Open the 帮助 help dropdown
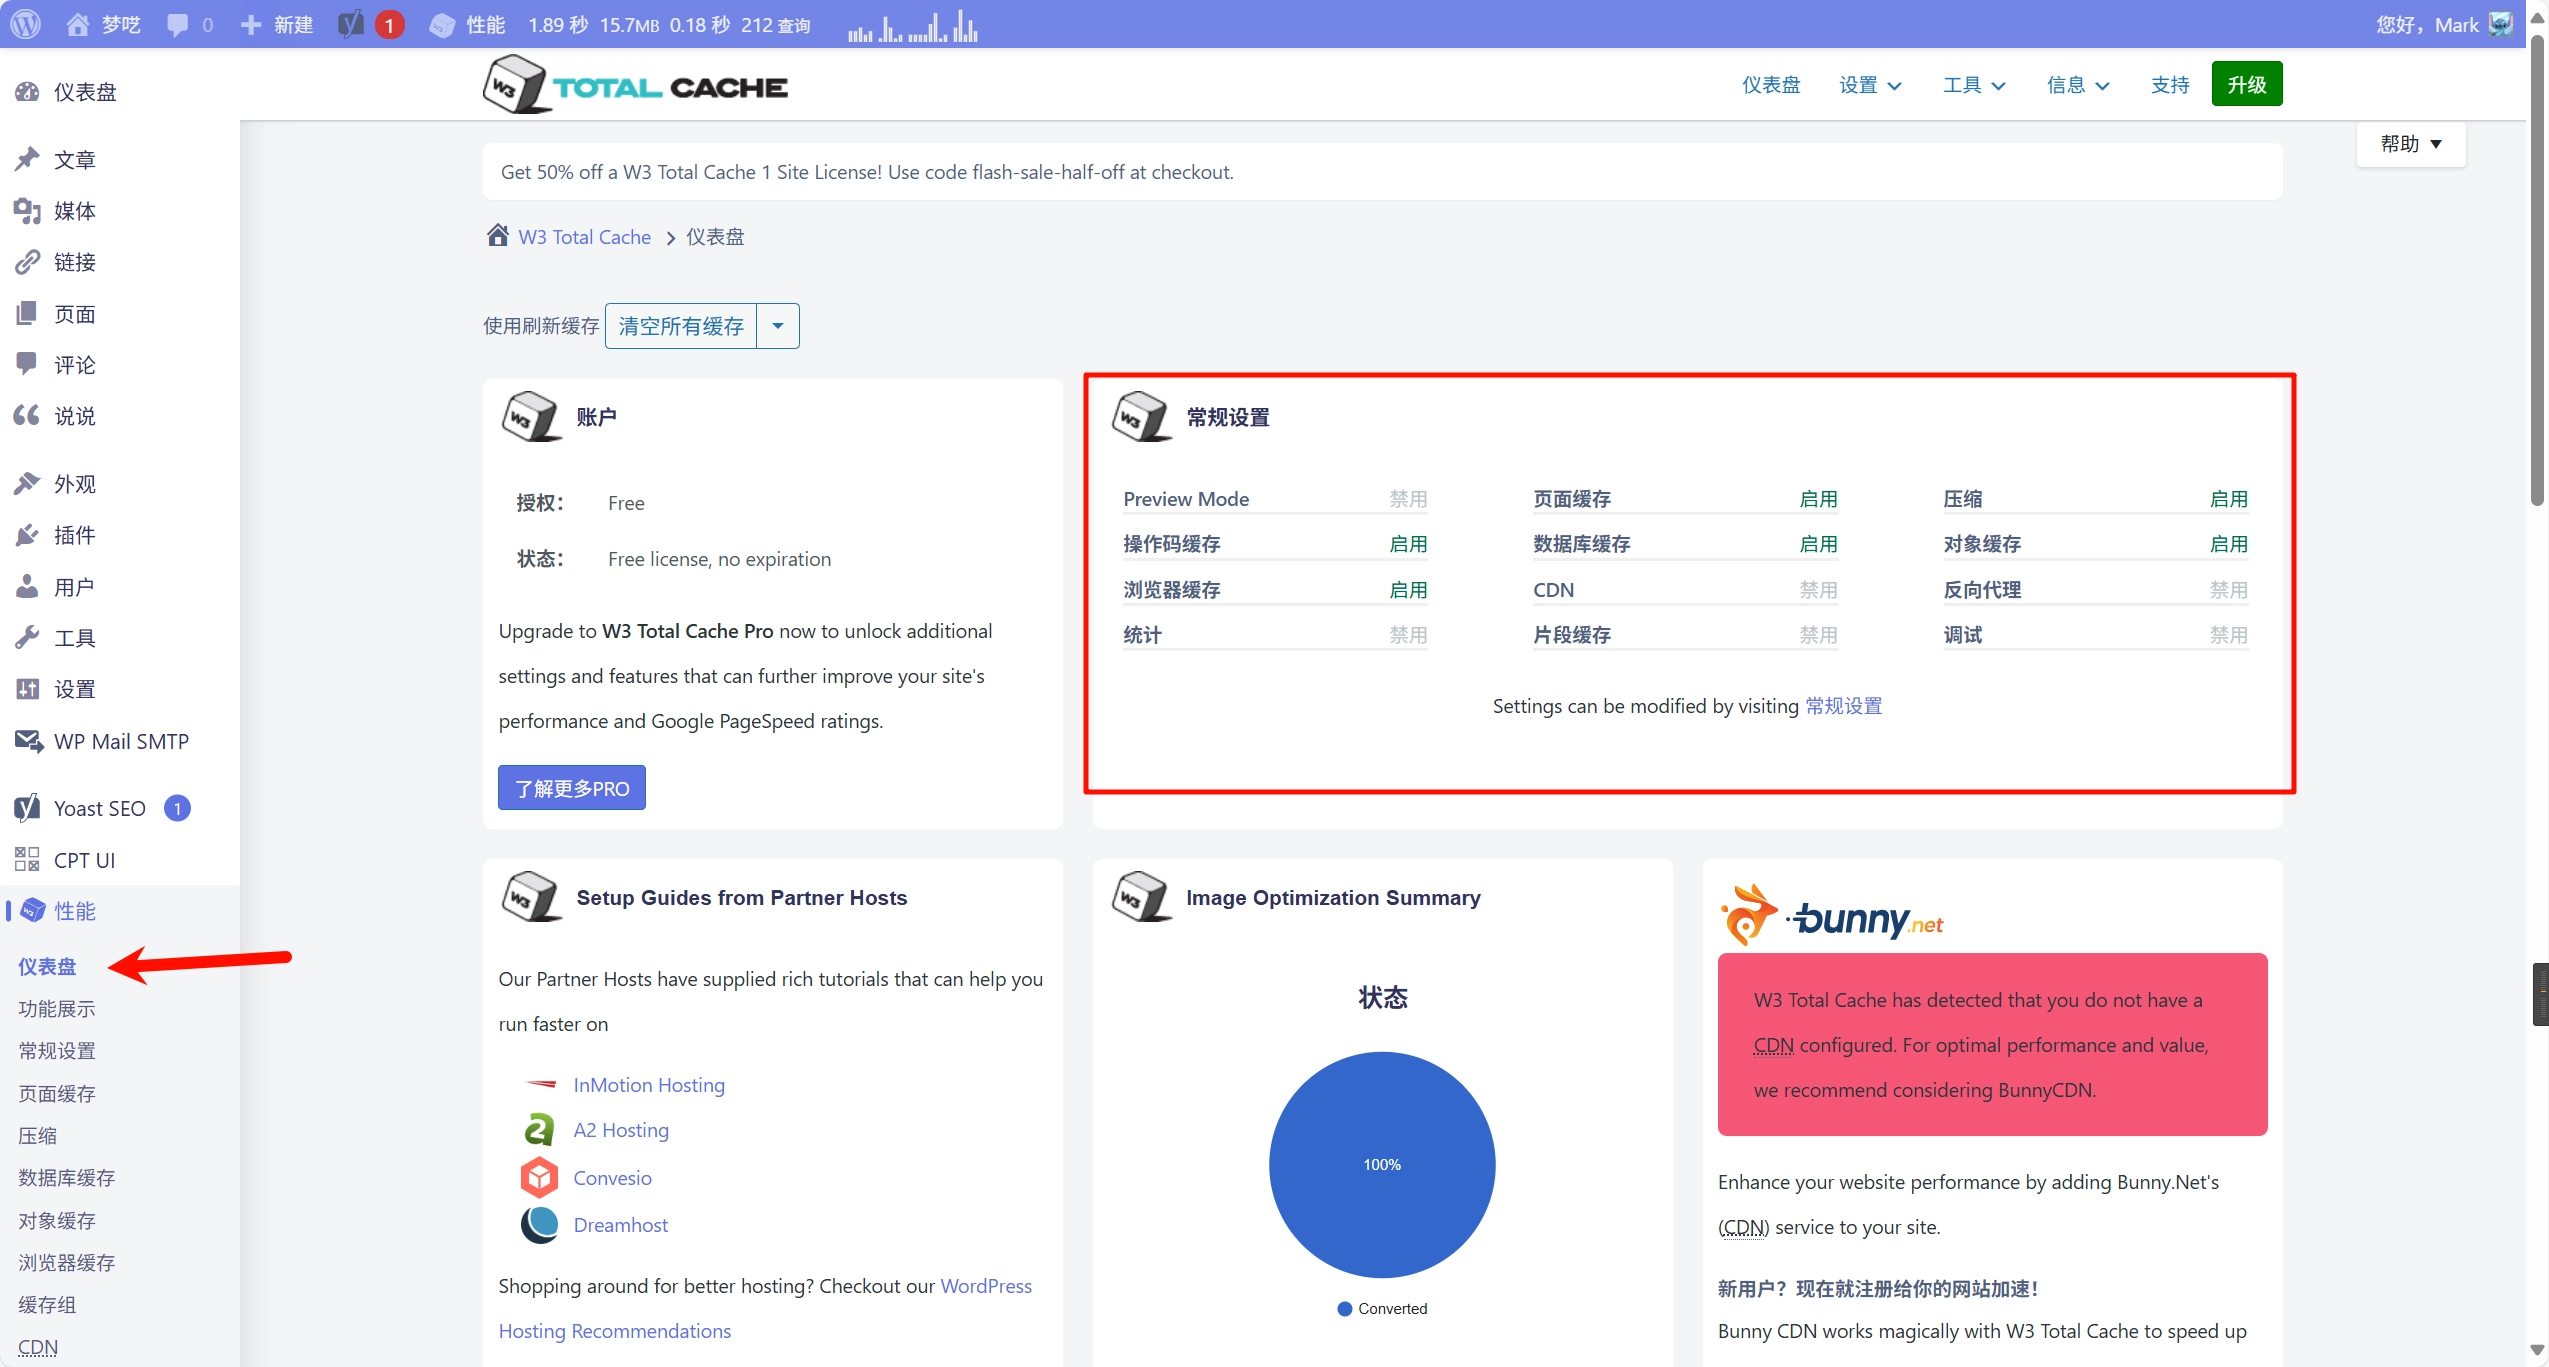The width and height of the screenshot is (2549, 1367). coord(2411,144)
